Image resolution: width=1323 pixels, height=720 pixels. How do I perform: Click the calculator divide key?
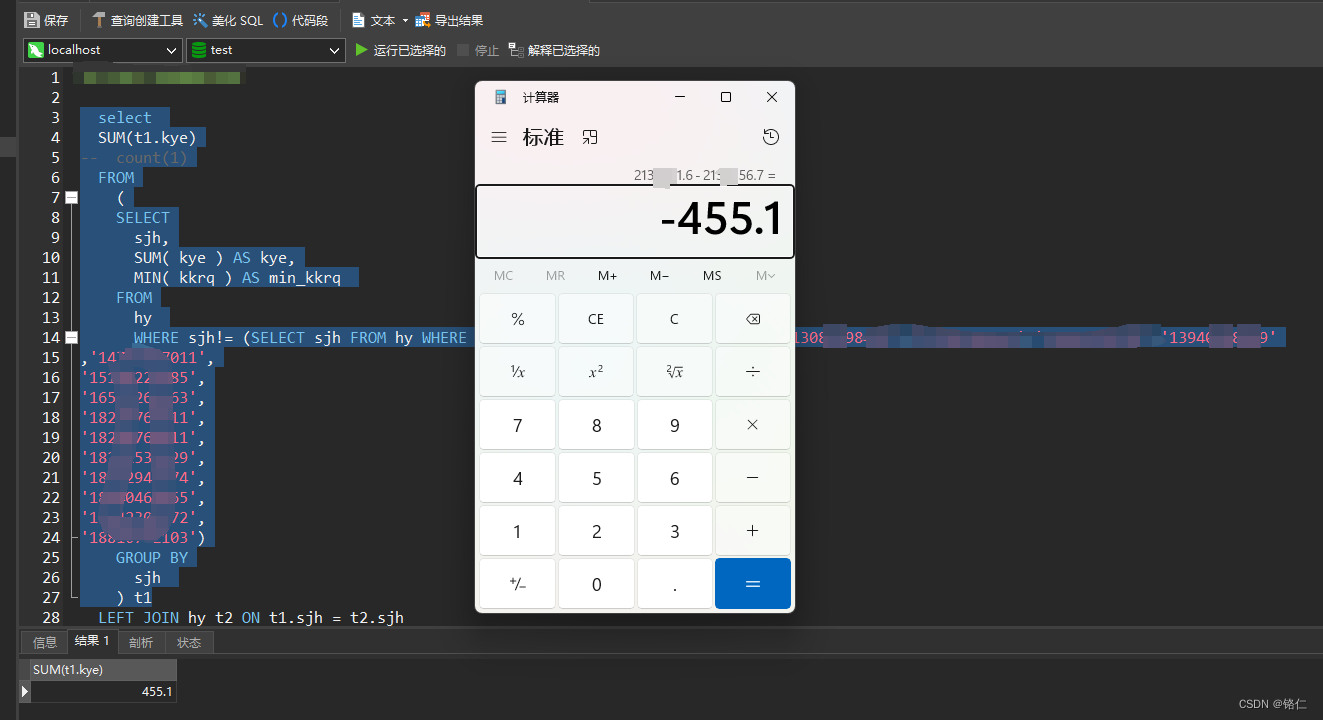tap(753, 372)
